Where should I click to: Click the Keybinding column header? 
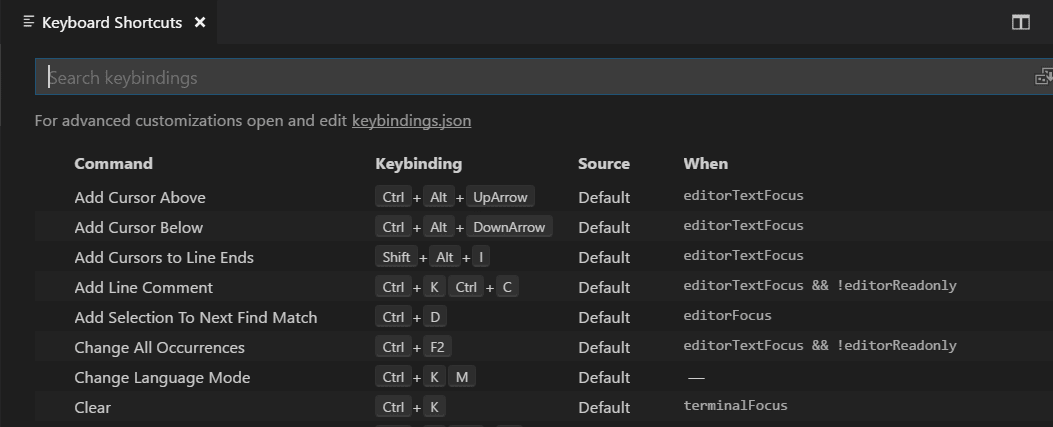coord(418,163)
